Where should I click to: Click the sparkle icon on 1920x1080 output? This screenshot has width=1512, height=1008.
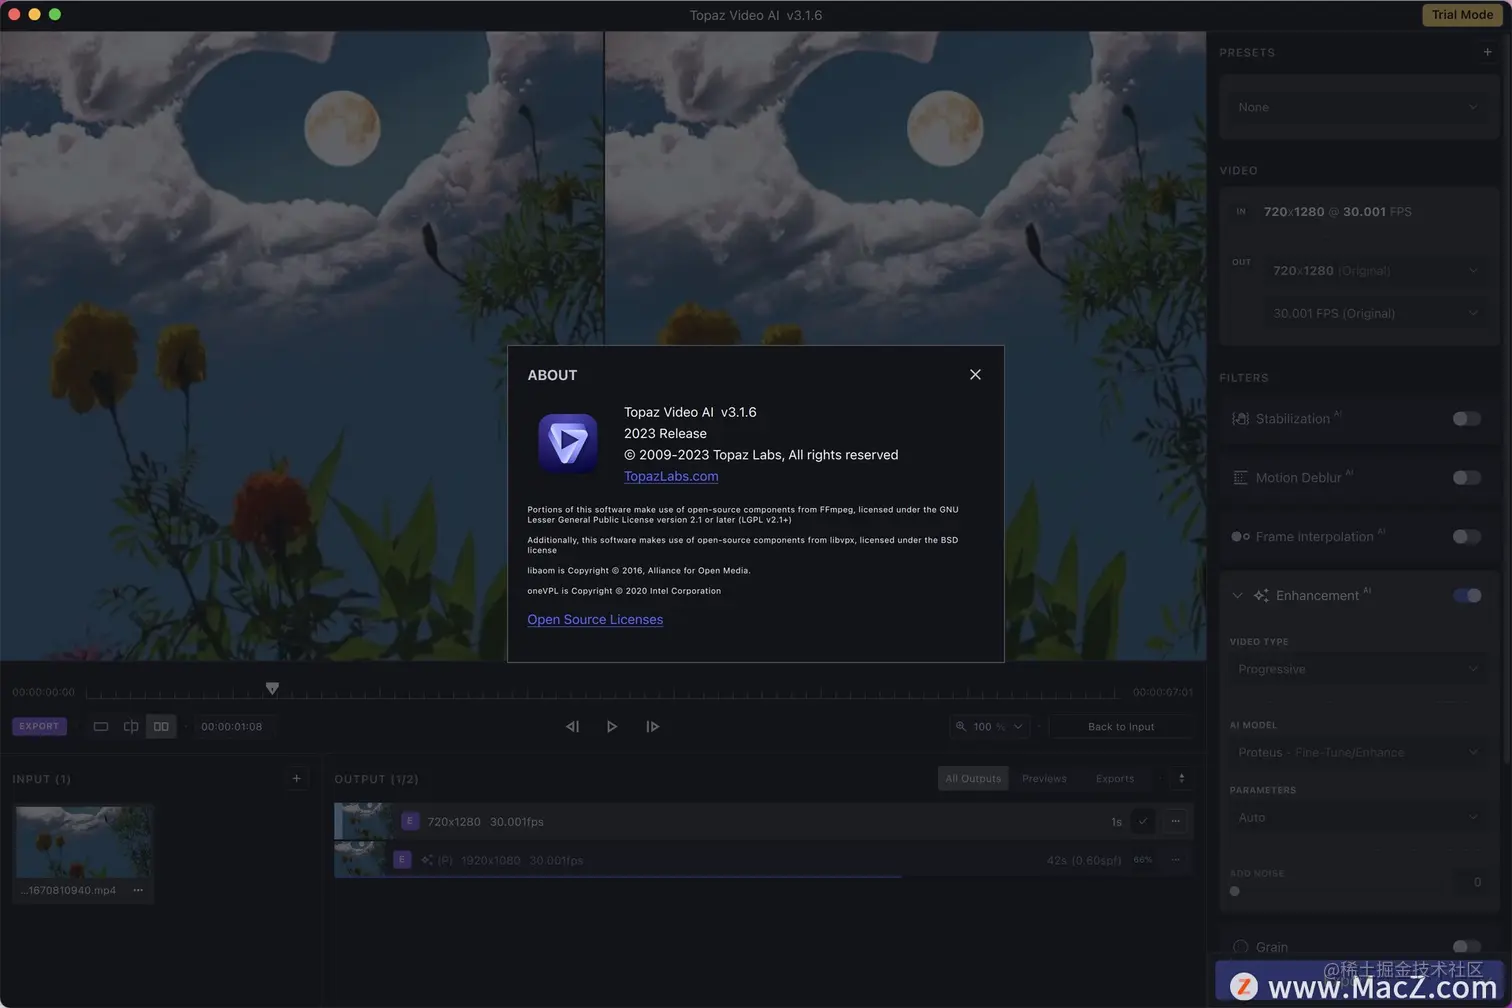click(x=427, y=859)
